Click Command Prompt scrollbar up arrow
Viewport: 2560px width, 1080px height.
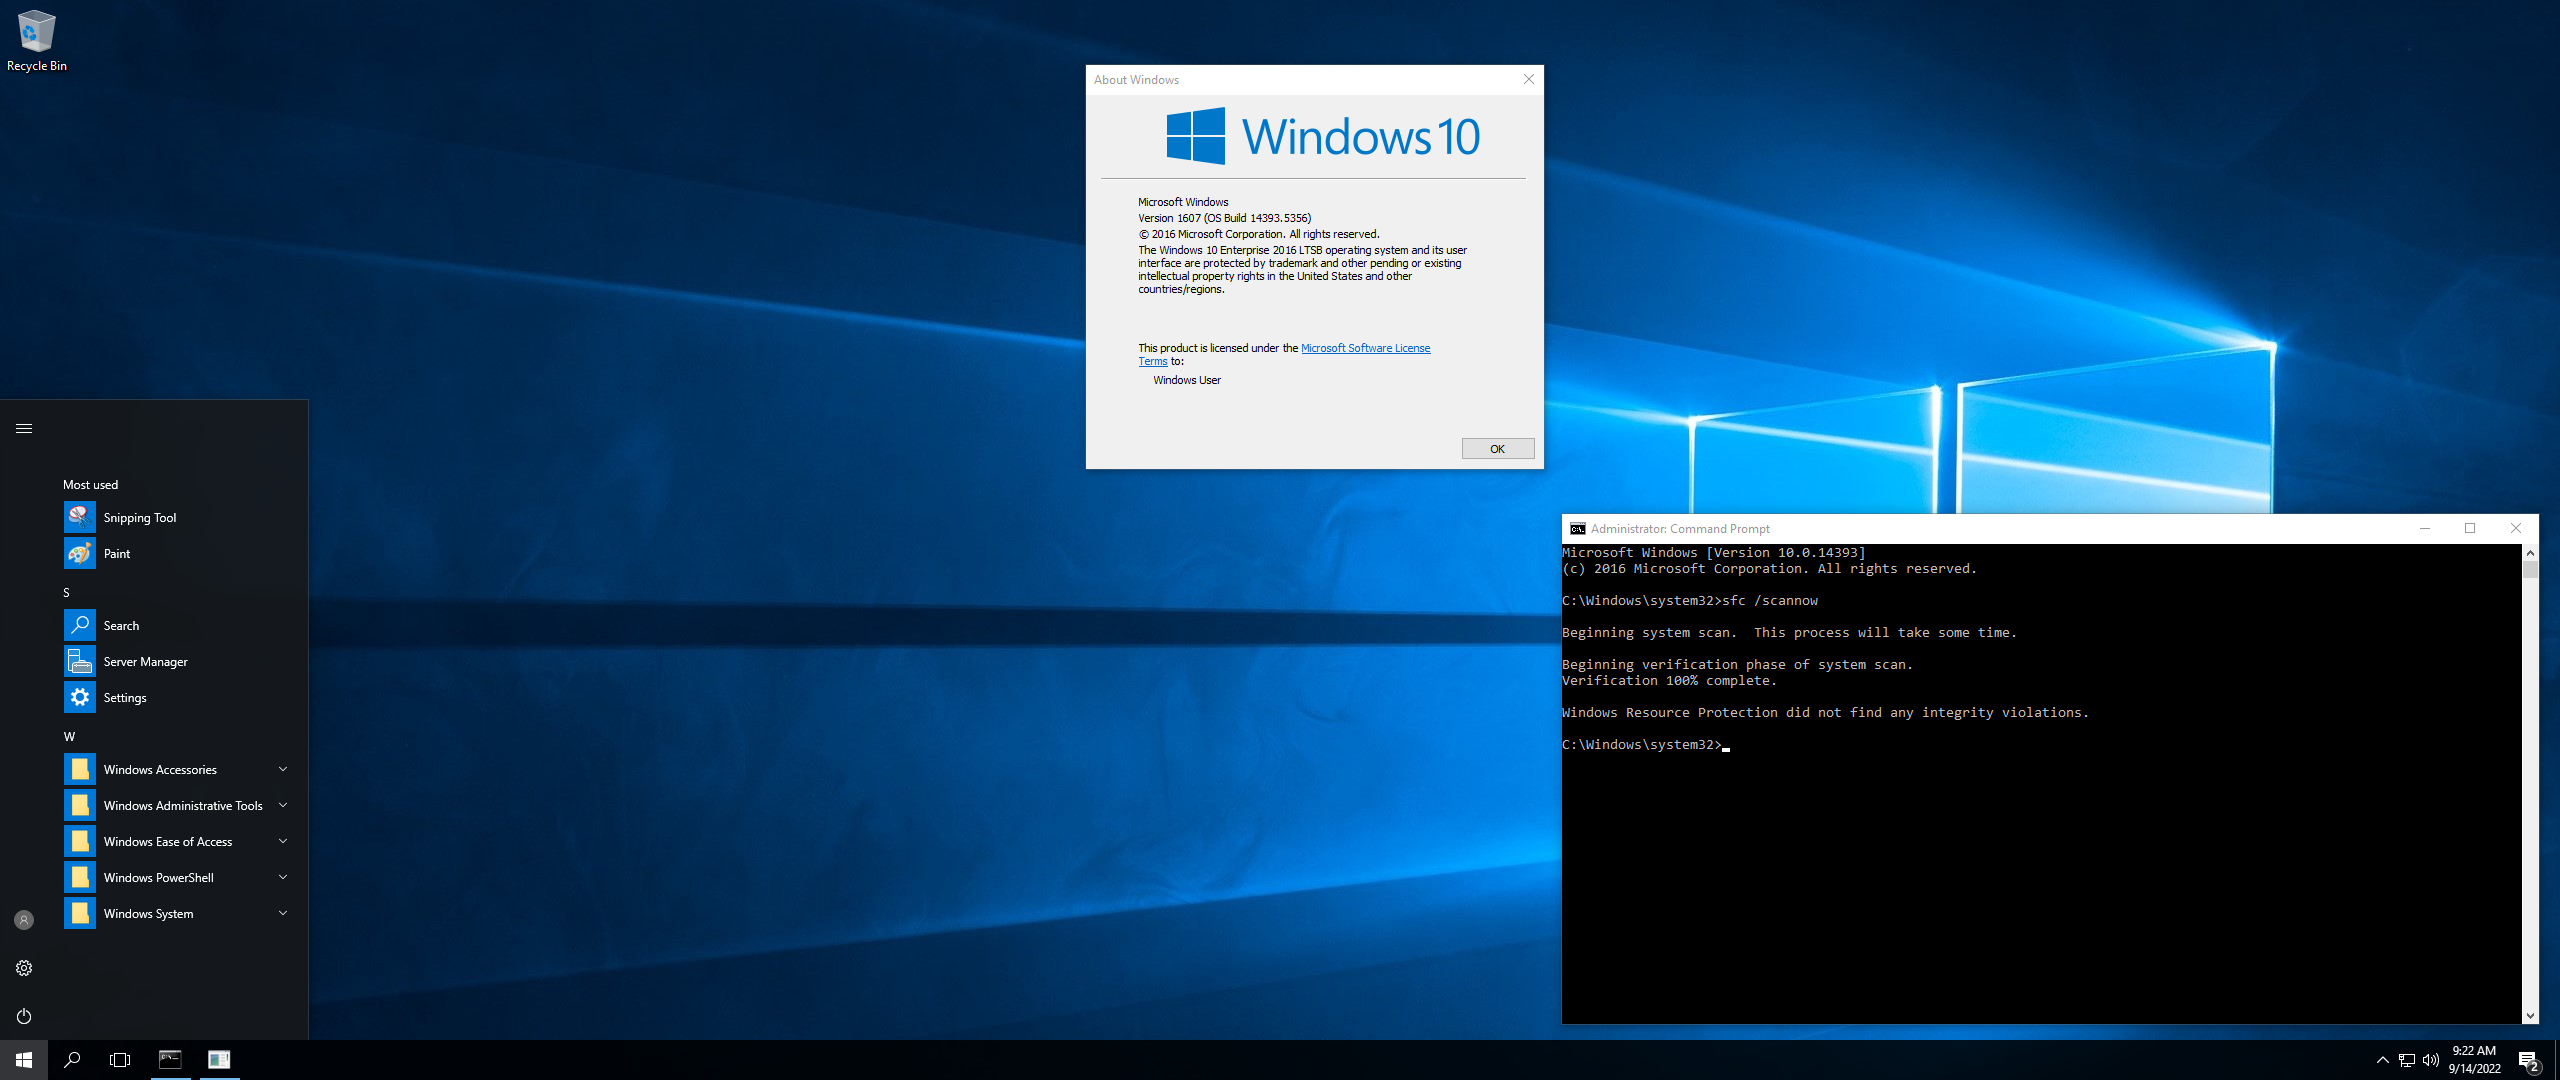pos(2530,552)
